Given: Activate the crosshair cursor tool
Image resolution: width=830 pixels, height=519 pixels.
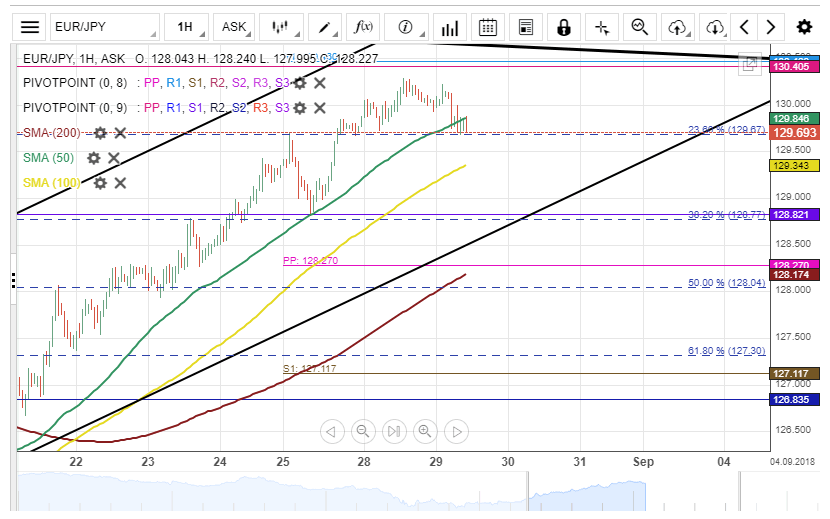Looking at the screenshot, I should 602,27.
